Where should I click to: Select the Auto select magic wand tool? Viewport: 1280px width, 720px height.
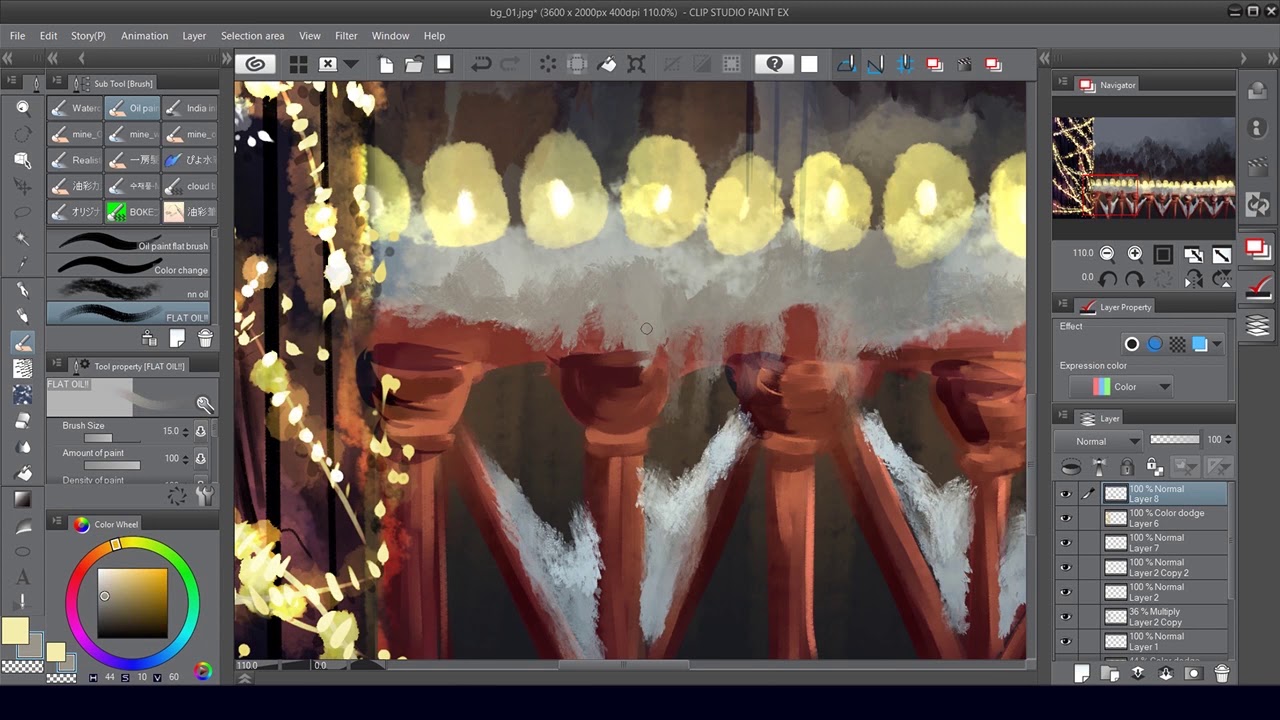[x=23, y=238]
